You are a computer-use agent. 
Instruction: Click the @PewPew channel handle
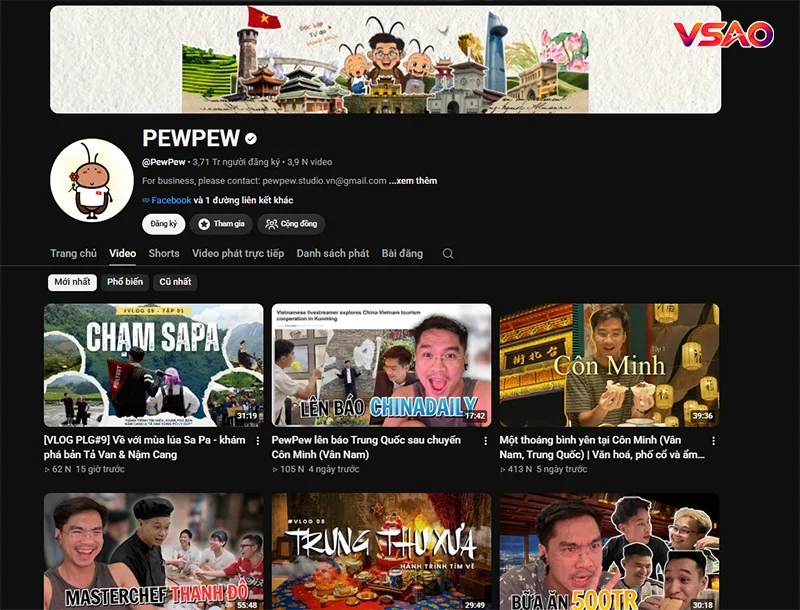164,162
